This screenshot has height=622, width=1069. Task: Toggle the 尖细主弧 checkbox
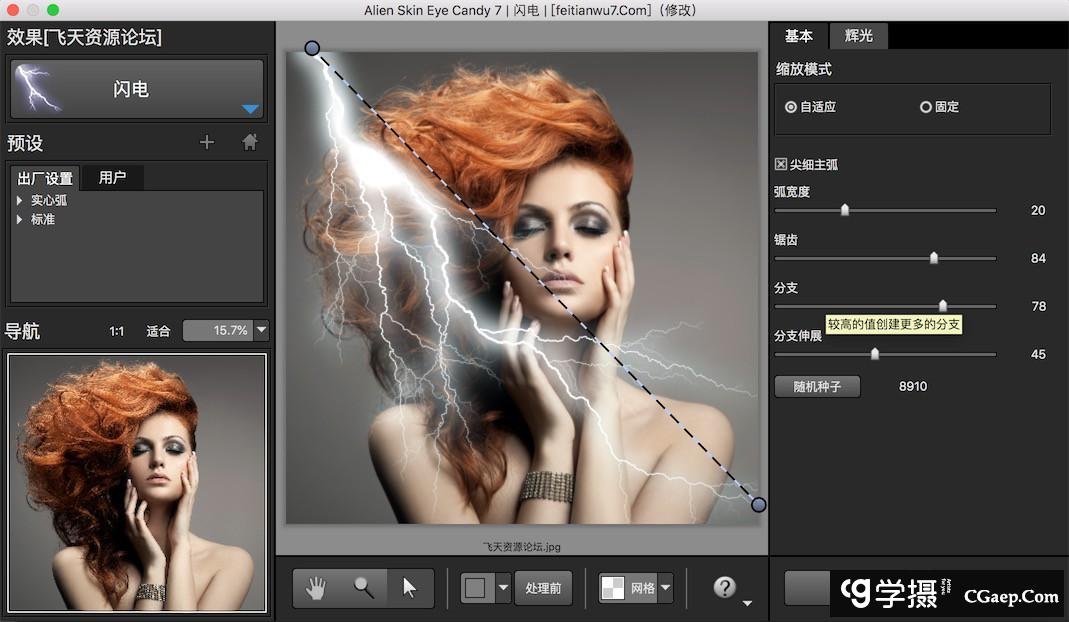point(781,164)
